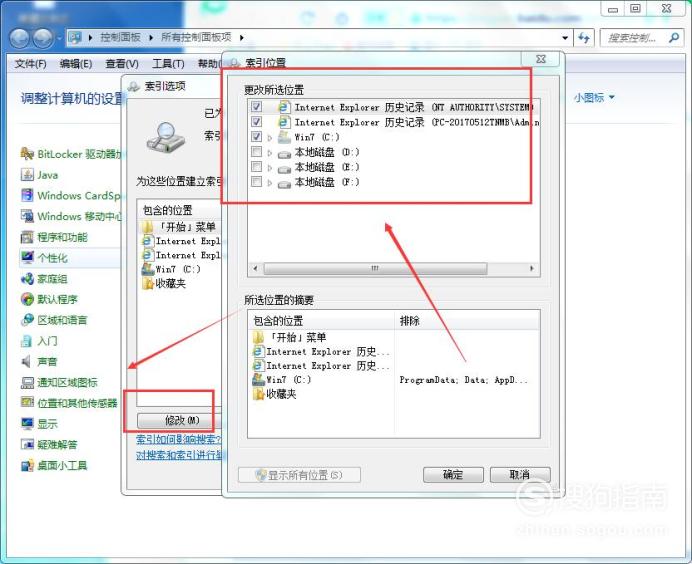
Task: Click the forward navigation arrow button
Action: pyautogui.click(x=43, y=38)
